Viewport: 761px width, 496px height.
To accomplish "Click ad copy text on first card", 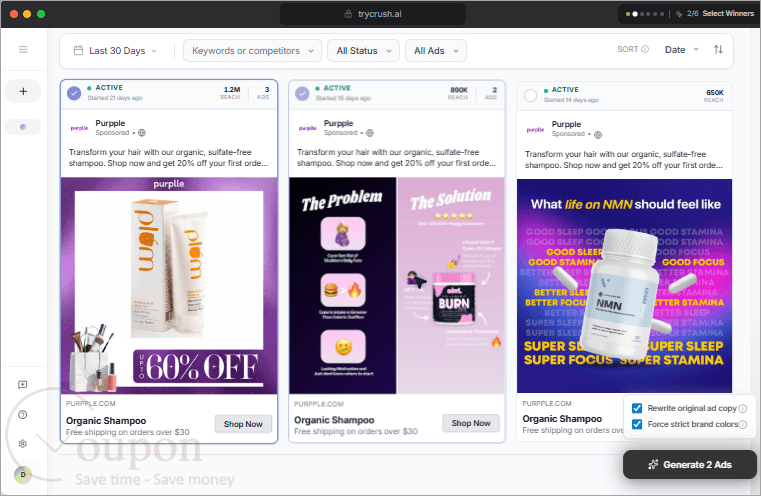I will (x=168, y=158).
